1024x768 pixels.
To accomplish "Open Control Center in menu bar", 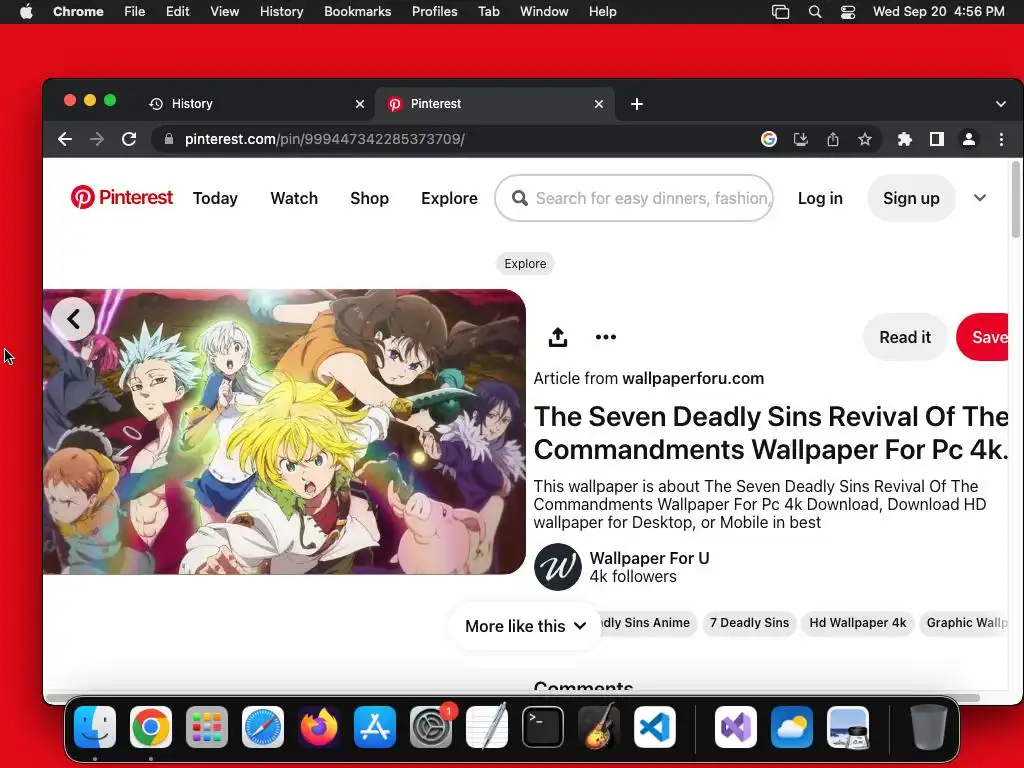I will pos(848,12).
